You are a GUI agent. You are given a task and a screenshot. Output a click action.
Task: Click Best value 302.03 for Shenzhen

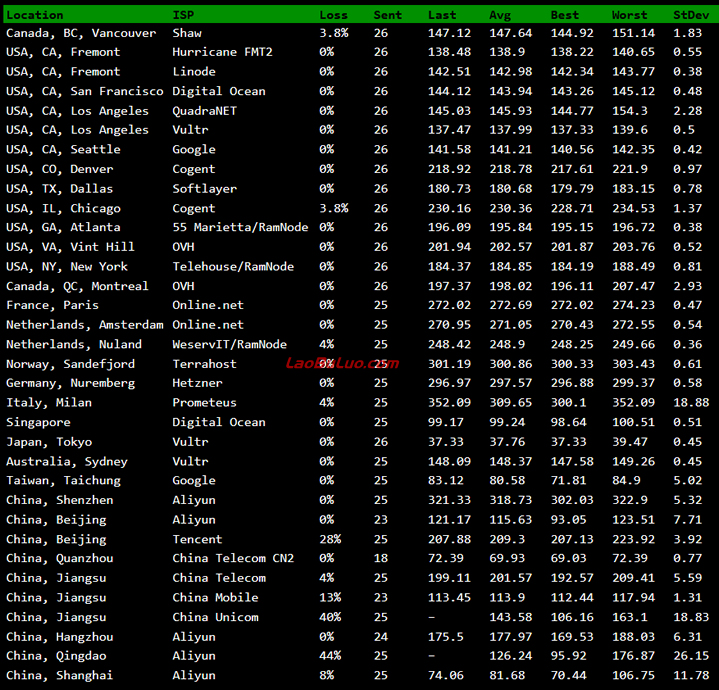[572, 500]
